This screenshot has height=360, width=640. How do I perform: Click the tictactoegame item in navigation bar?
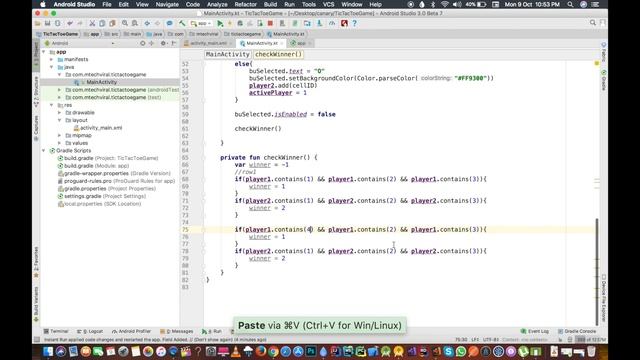coord(242,34)
